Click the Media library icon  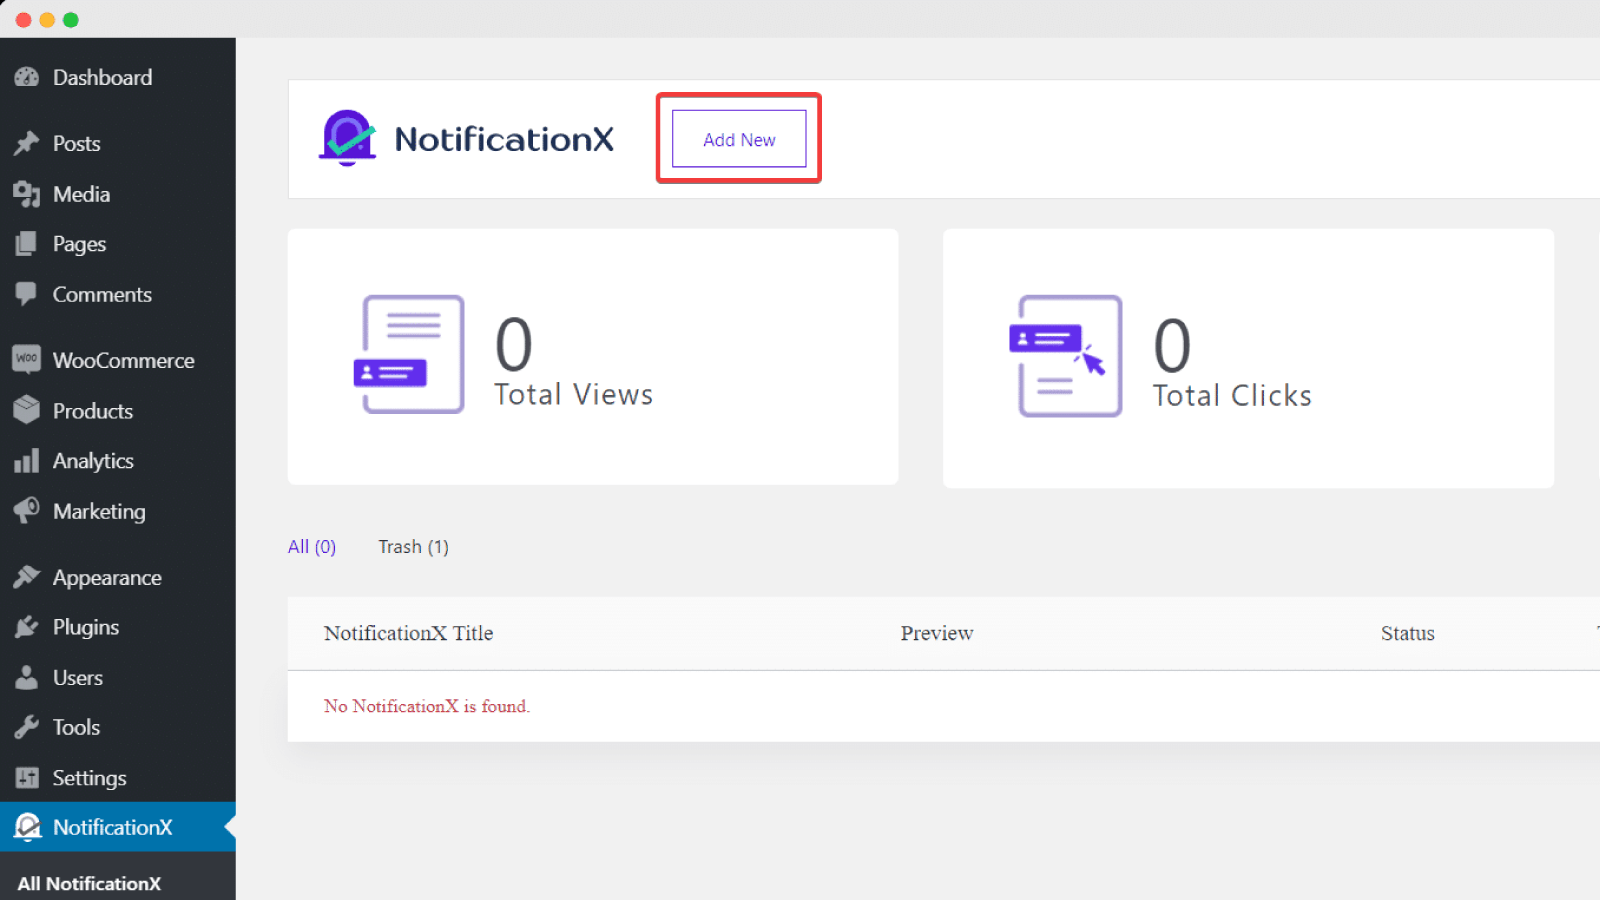click(27, 194)
